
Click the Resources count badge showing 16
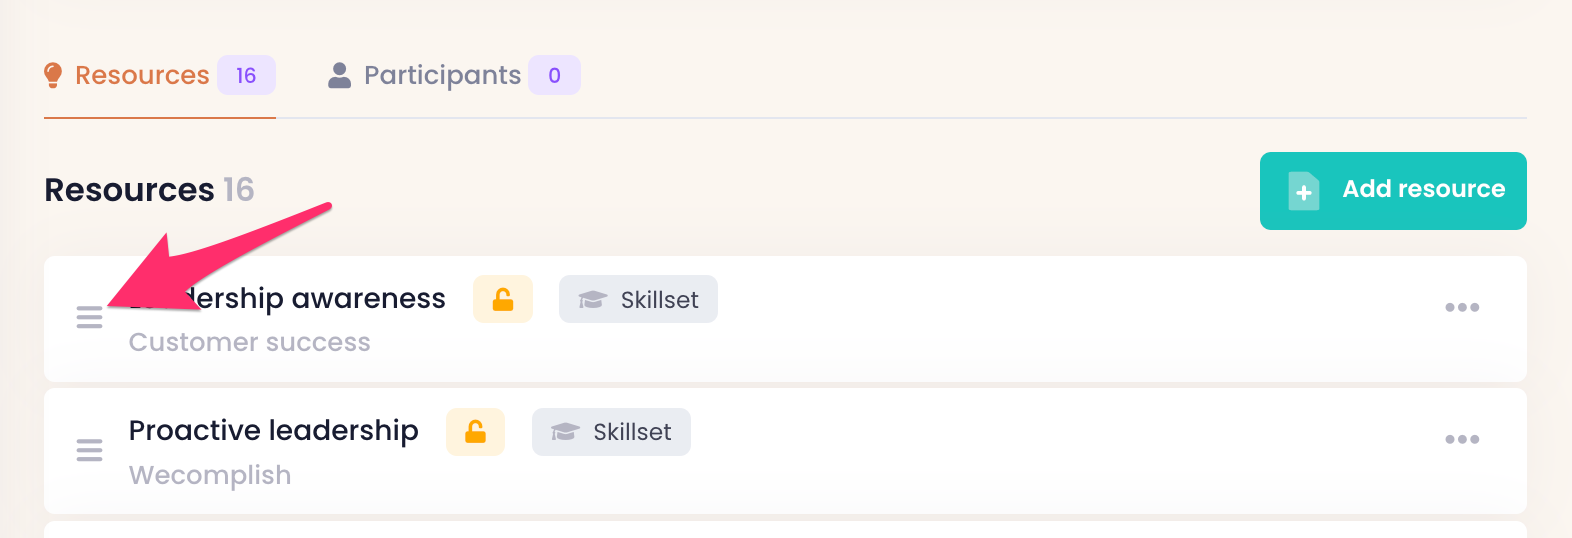click(246, 75)
